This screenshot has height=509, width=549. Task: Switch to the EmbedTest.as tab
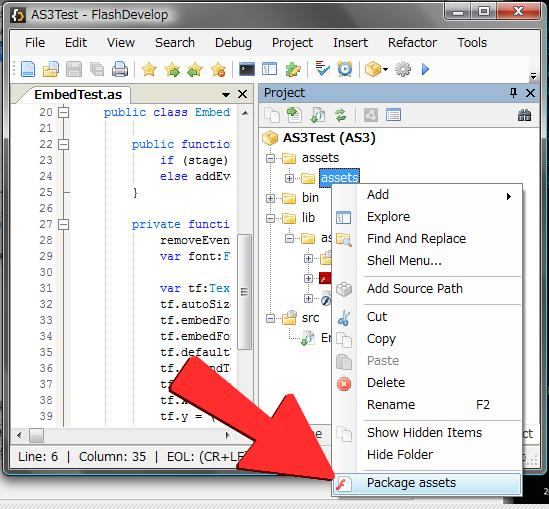(x=78, y=95)
